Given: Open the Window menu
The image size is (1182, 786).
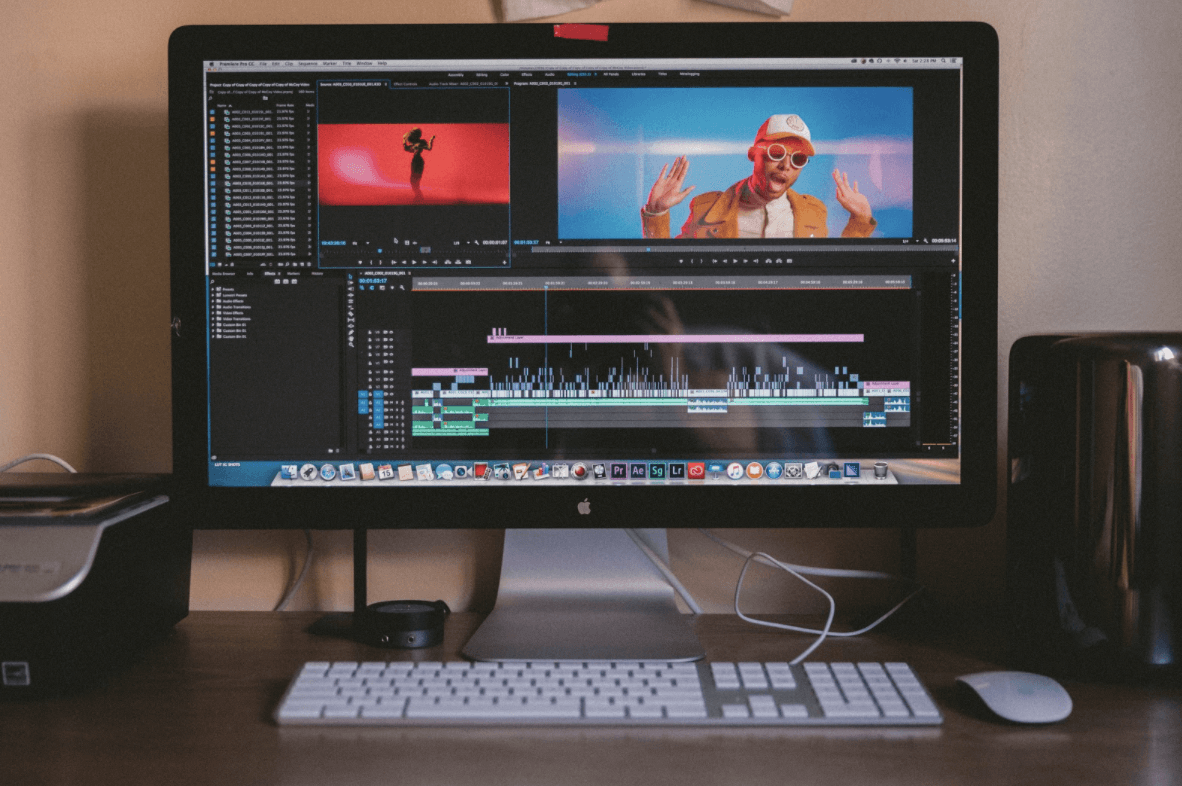Looking at the screenshot, I should (x=364, y=63).
